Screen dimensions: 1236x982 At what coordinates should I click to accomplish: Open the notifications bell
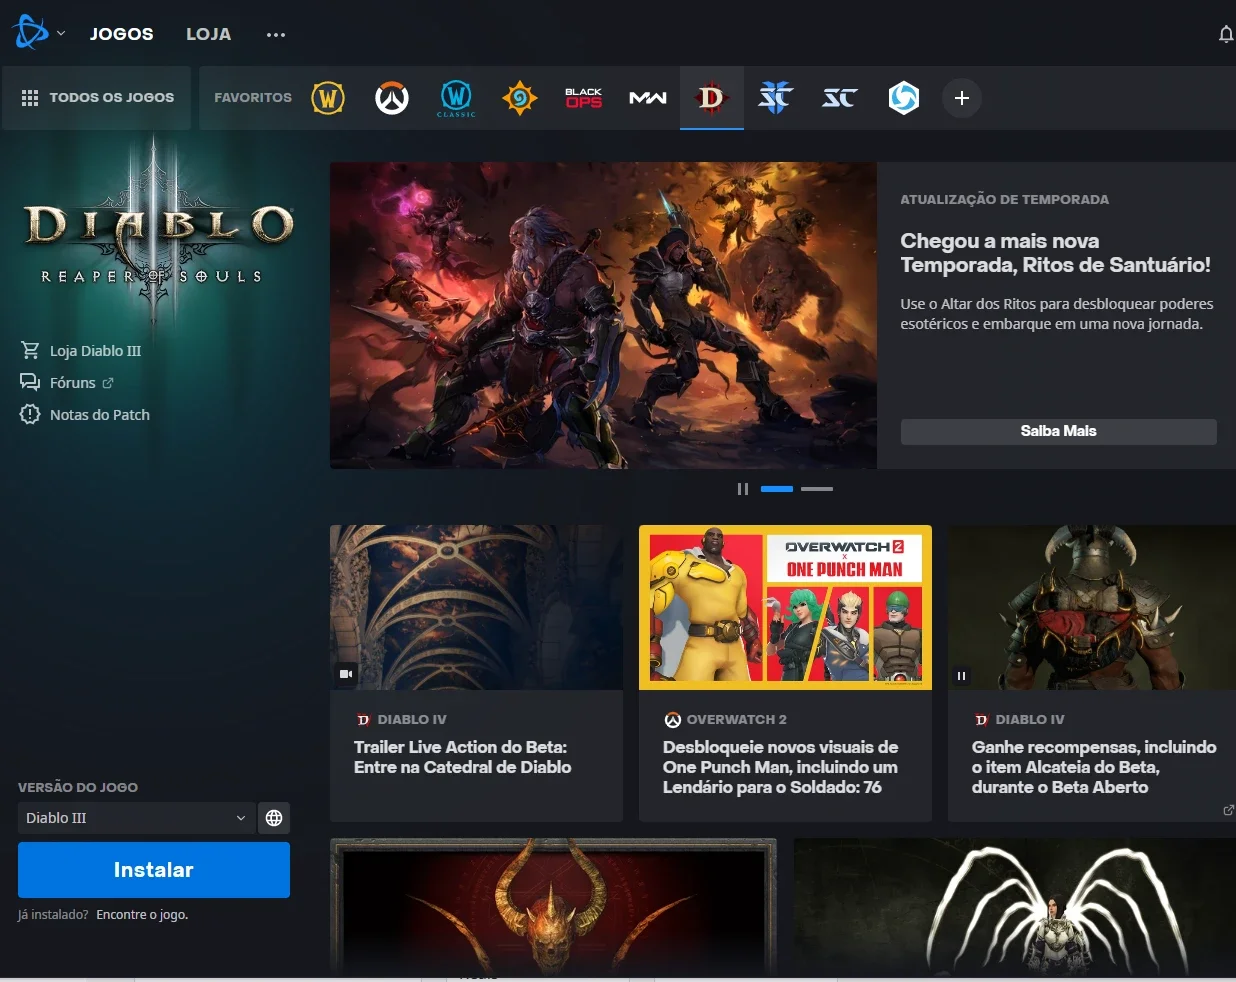click(x=1225, y=34)
